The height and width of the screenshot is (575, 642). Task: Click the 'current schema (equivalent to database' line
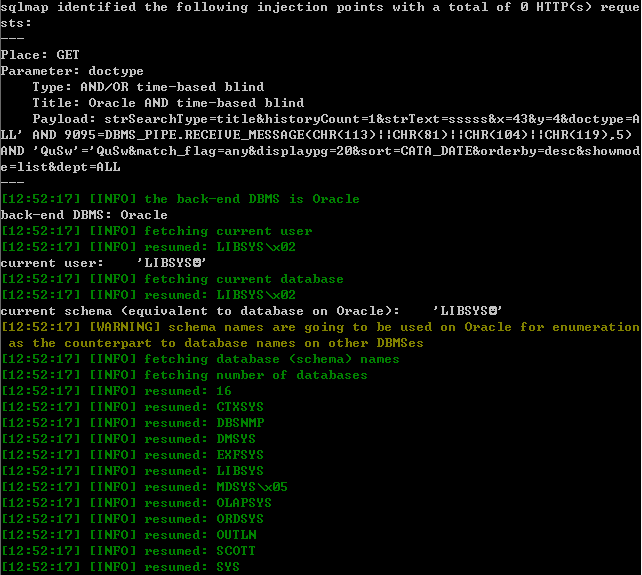(251, 311)
